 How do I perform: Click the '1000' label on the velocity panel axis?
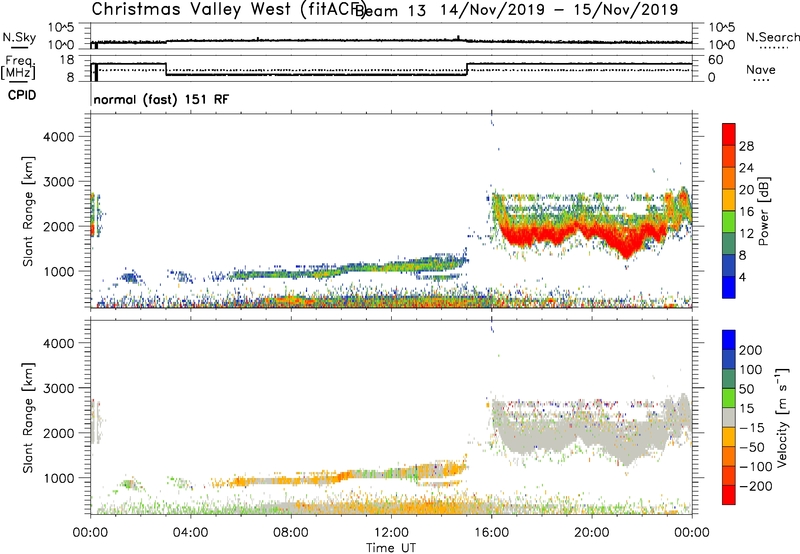pos(59,478)
